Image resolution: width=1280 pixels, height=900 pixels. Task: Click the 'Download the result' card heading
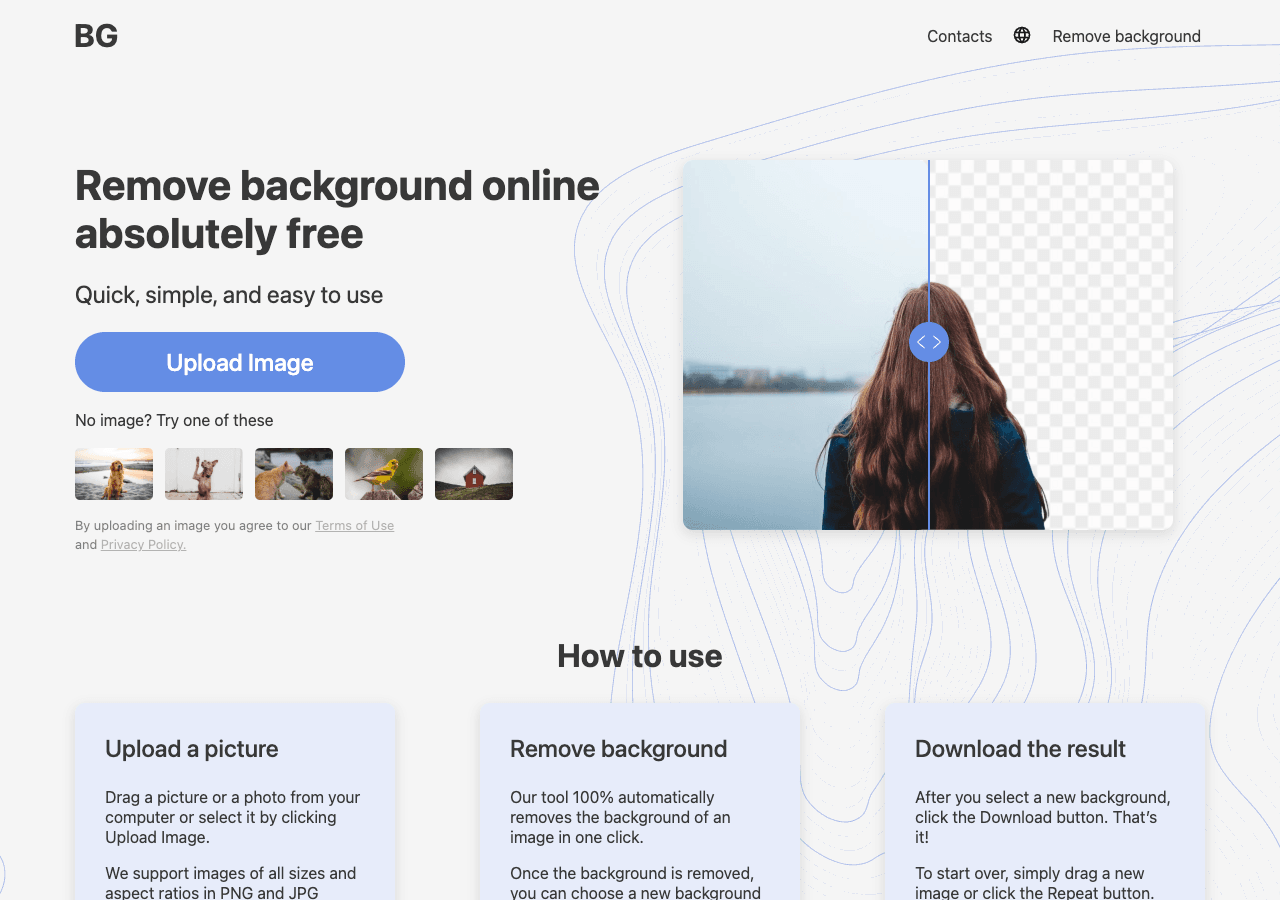click(x=1020, y=749)
